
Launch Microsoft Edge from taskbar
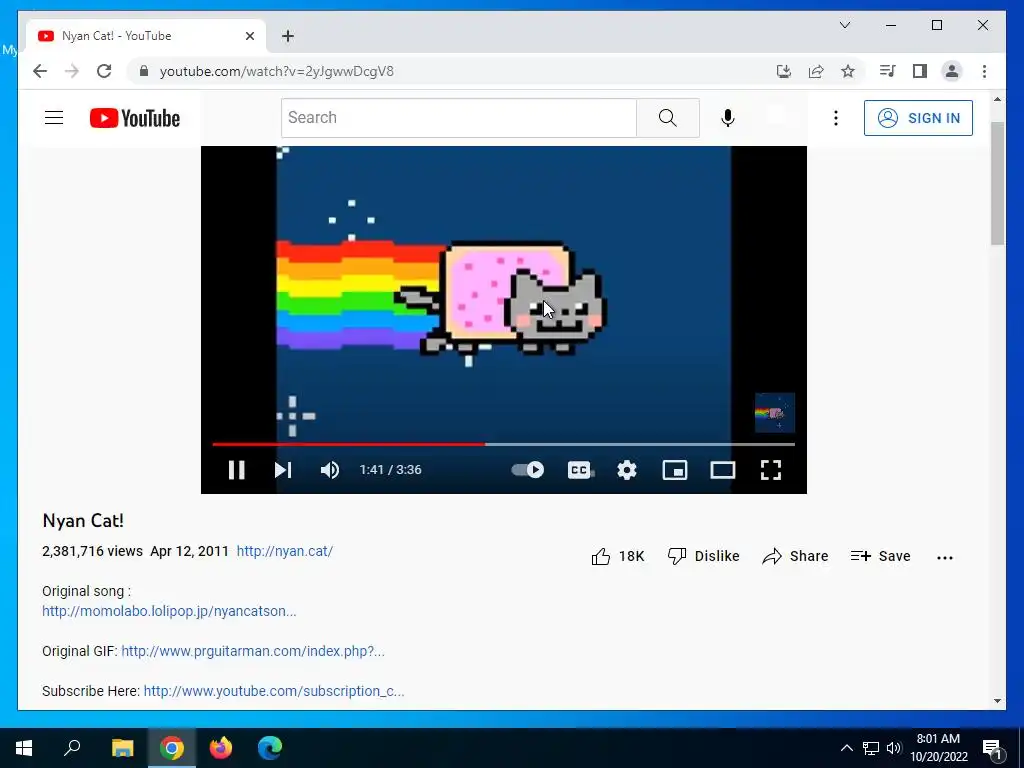[x=270, y=748]
